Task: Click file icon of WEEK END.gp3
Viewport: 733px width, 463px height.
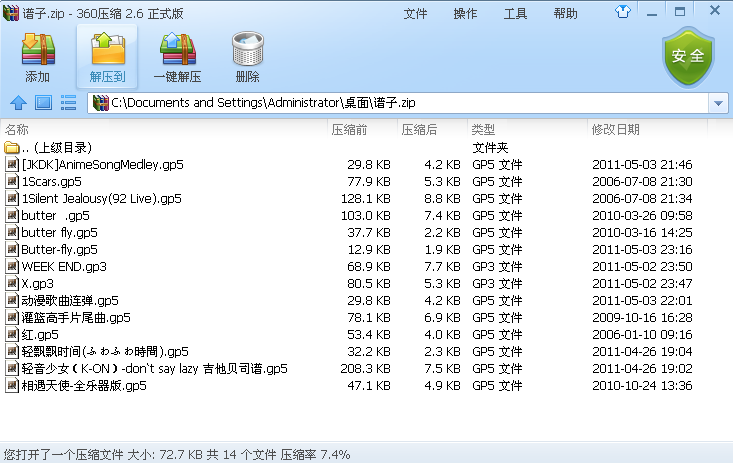Action: click(12, 267)
